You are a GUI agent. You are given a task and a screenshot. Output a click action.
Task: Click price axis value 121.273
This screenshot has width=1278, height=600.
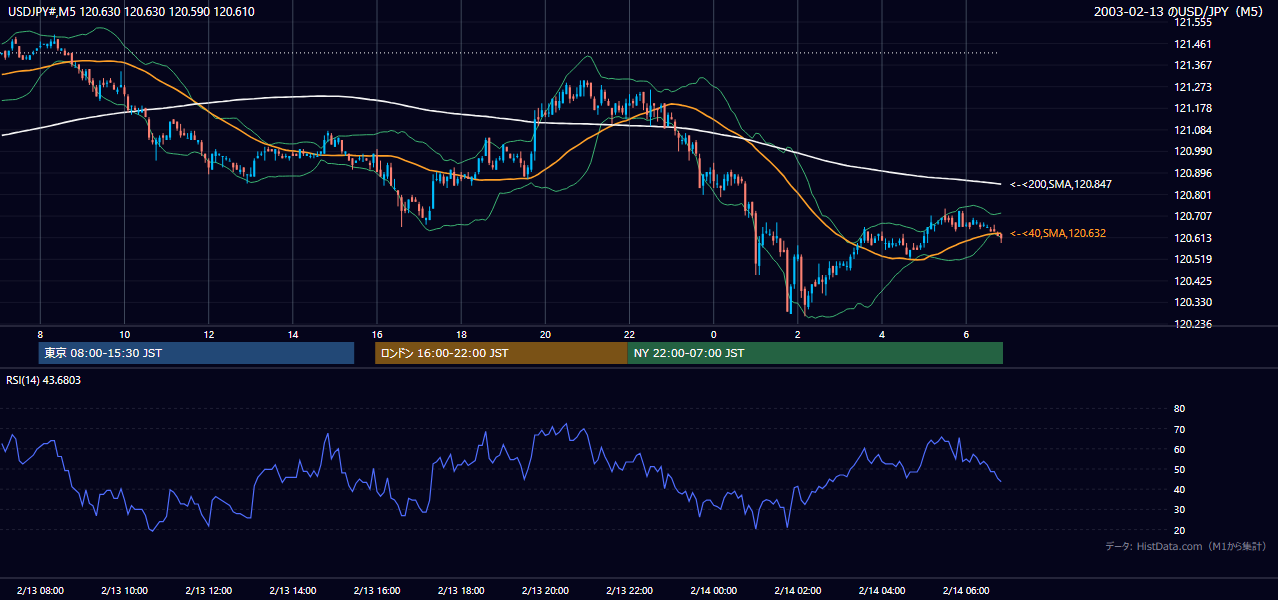pyautogui.click(x=1193, y=87)
